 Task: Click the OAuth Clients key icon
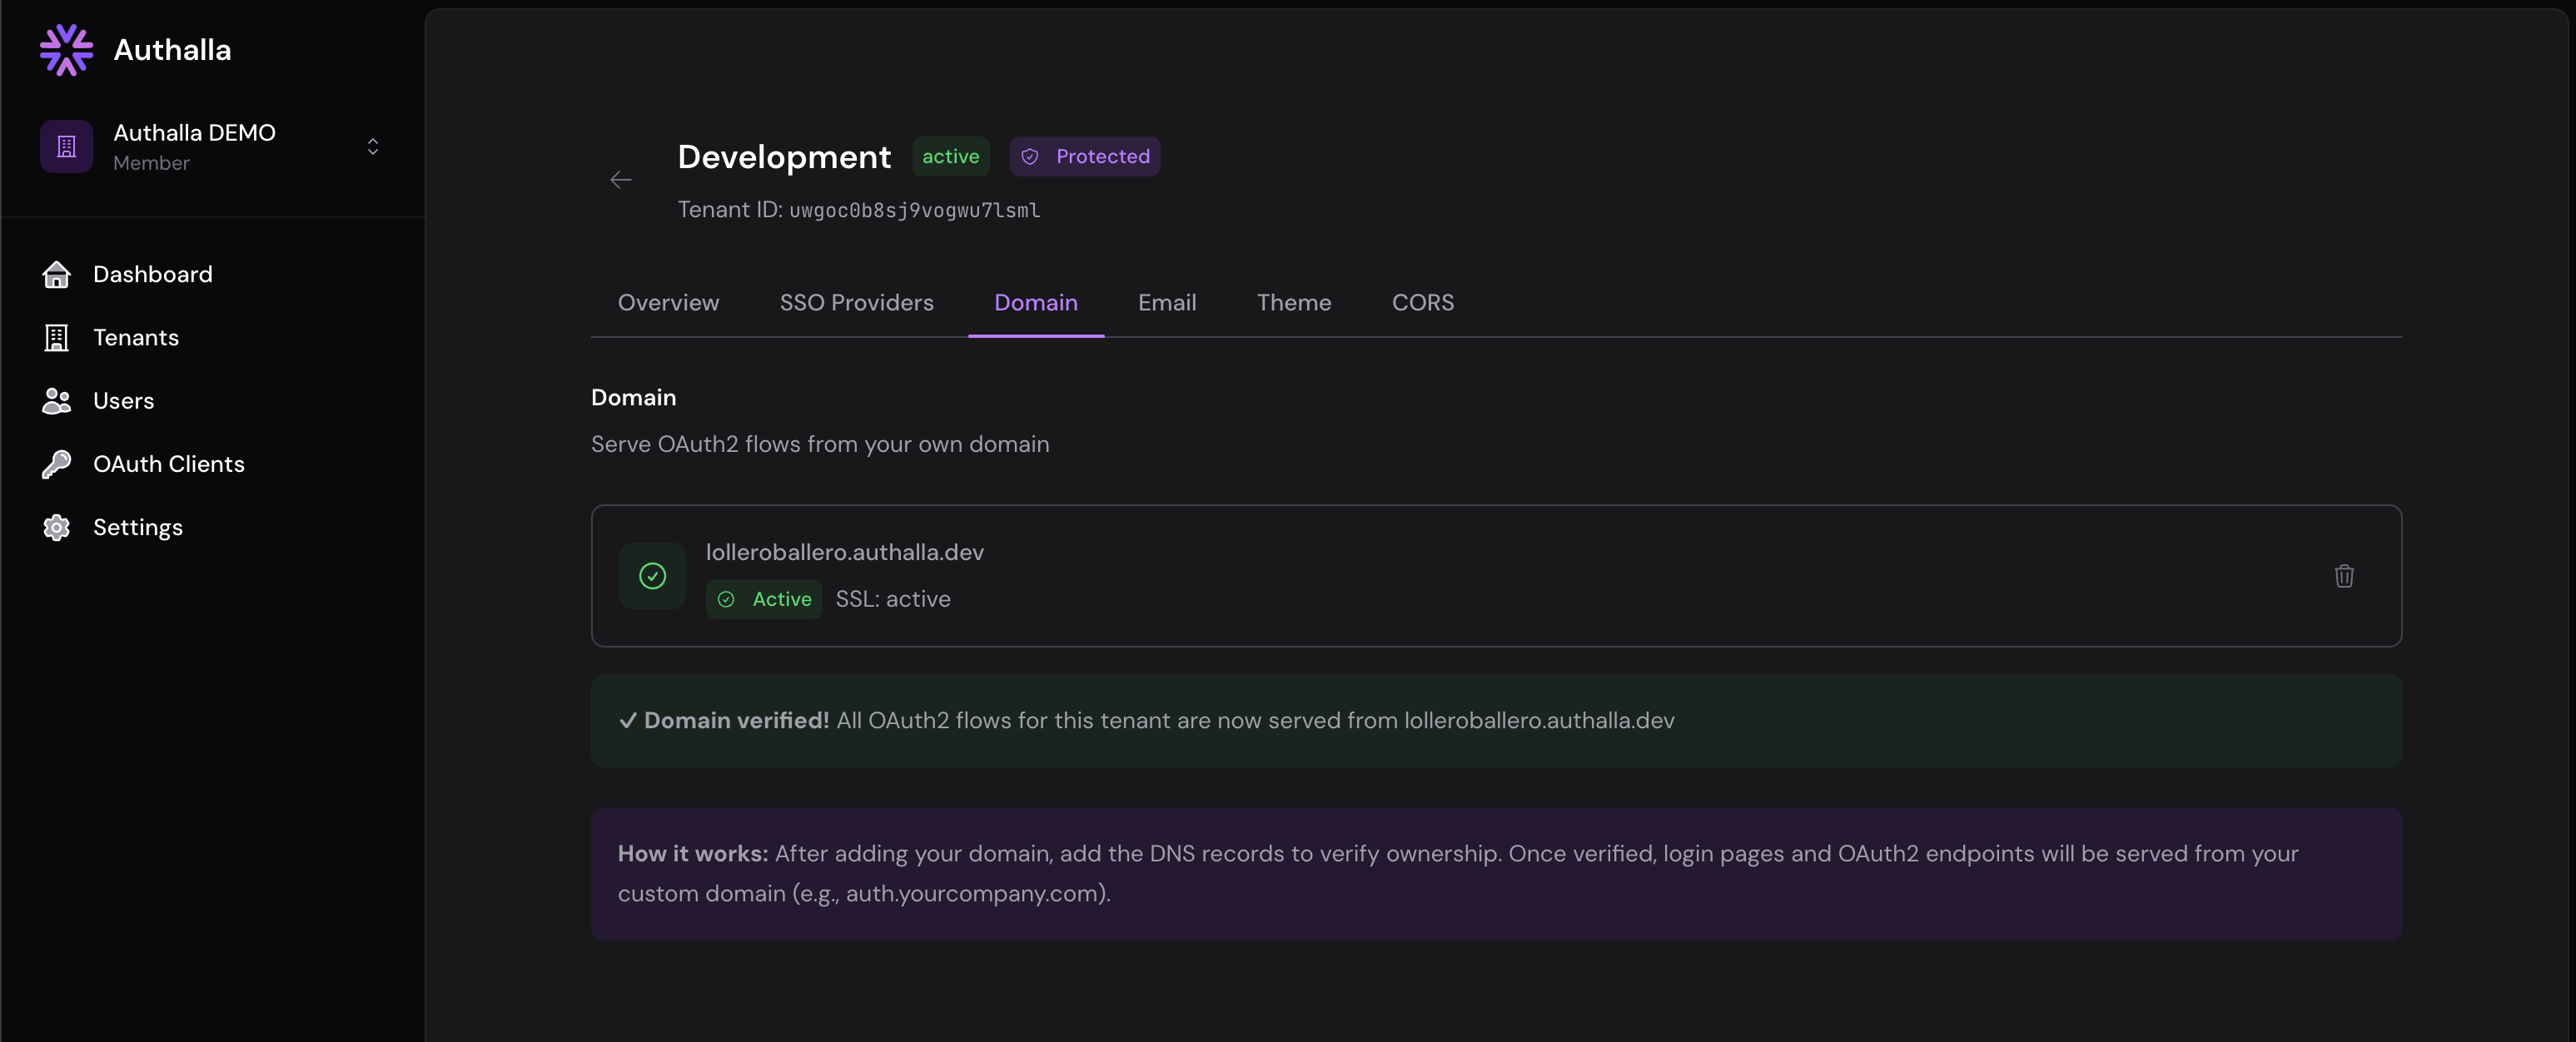click(57, 464)
